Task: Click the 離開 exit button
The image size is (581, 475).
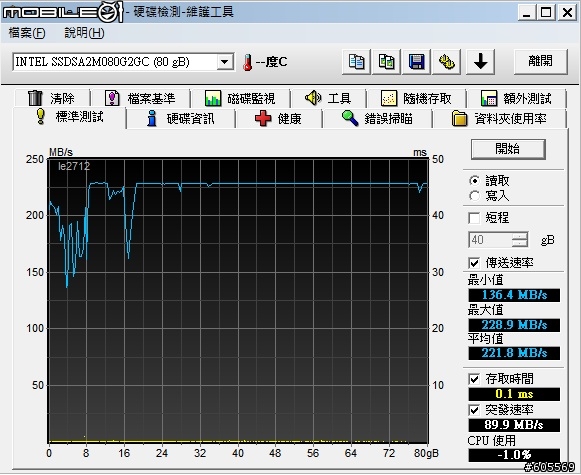Action: tap(541, 62)
